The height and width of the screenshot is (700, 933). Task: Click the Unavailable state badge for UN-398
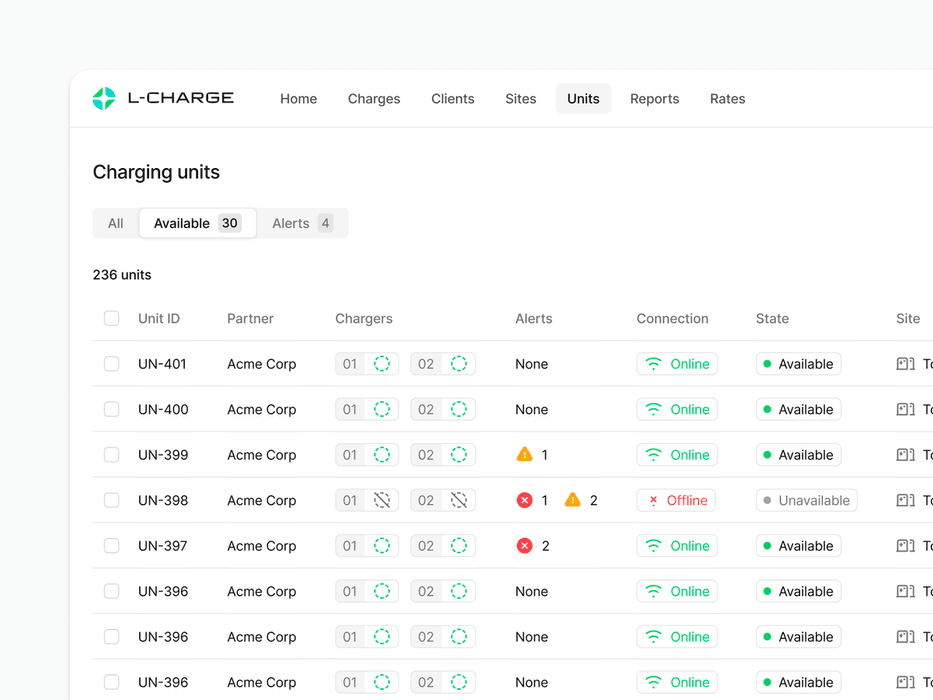[x=806, y=500]
